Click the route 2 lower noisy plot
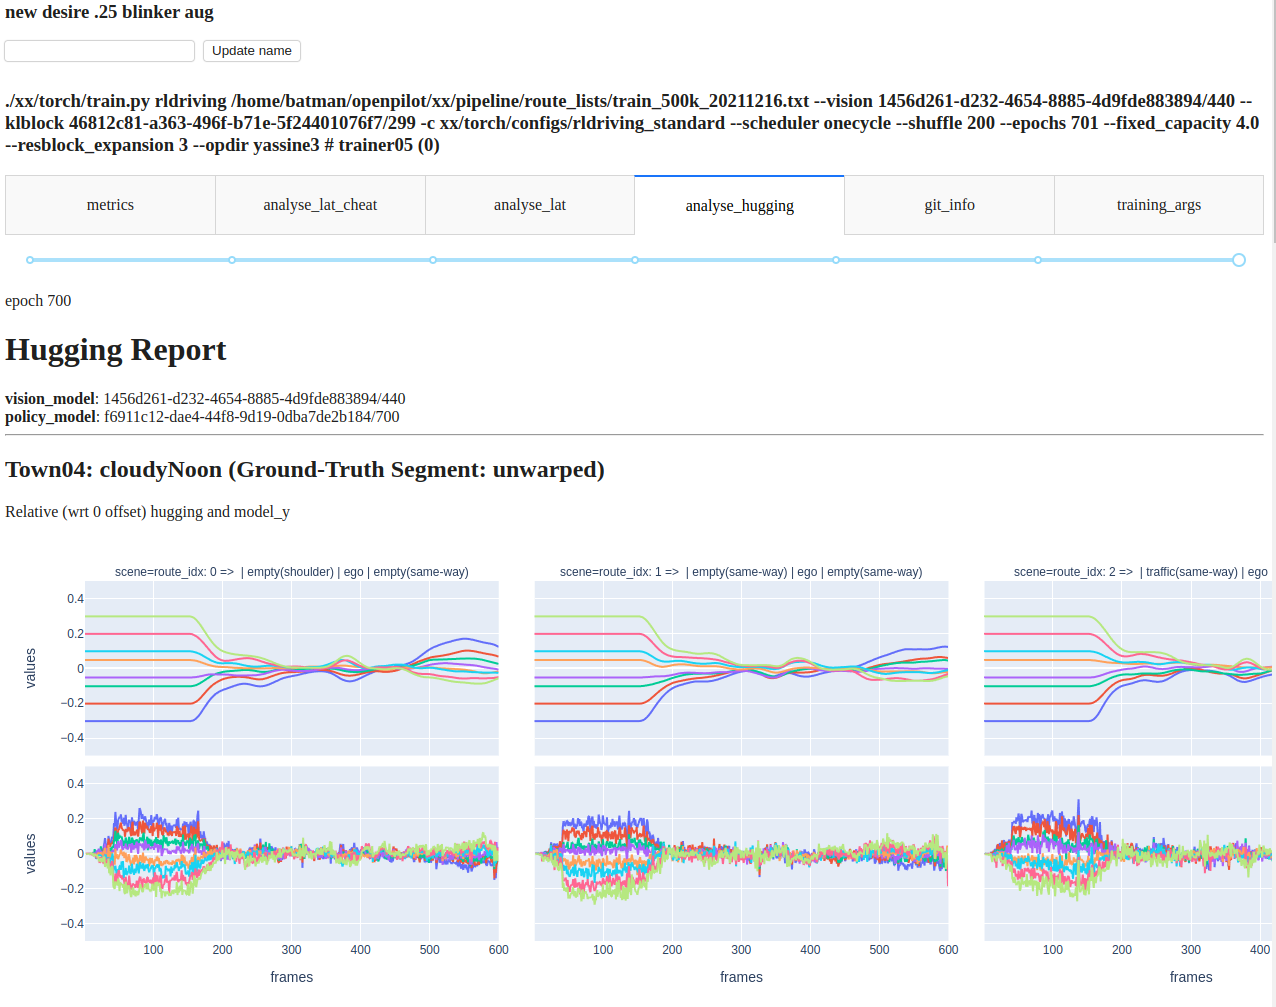1276x1007 pixels. (1128, 854)
